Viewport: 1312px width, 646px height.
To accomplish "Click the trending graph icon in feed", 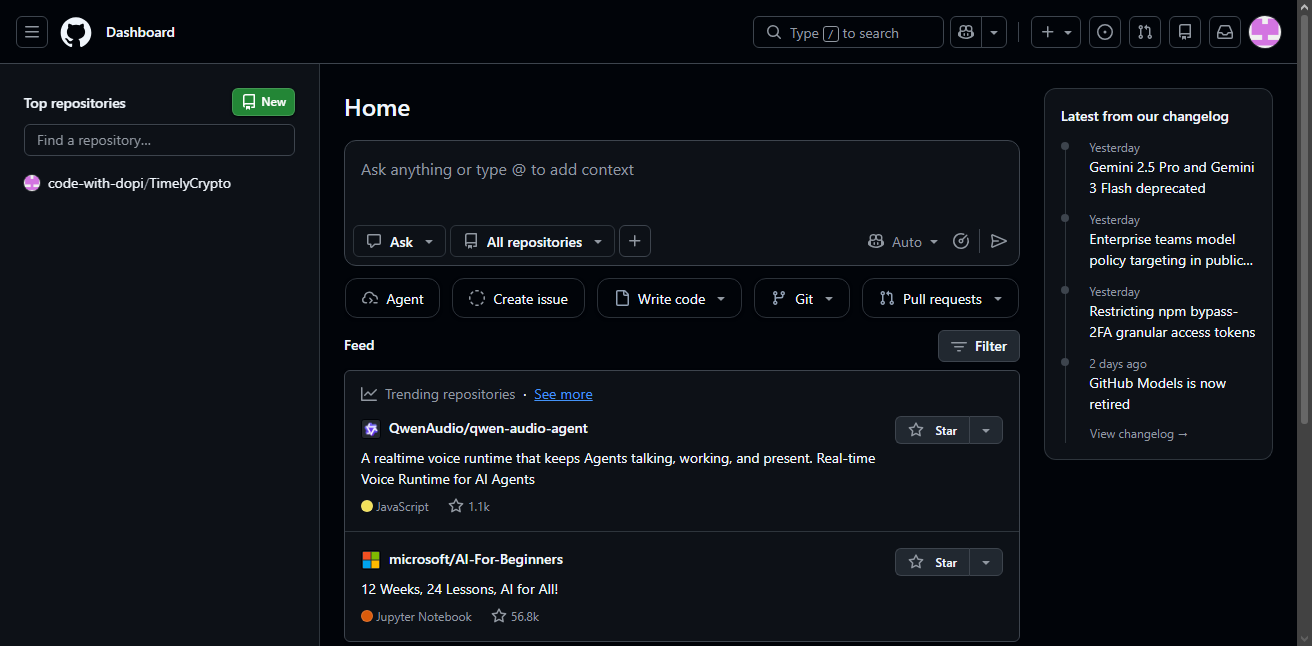I will [369, 394].
